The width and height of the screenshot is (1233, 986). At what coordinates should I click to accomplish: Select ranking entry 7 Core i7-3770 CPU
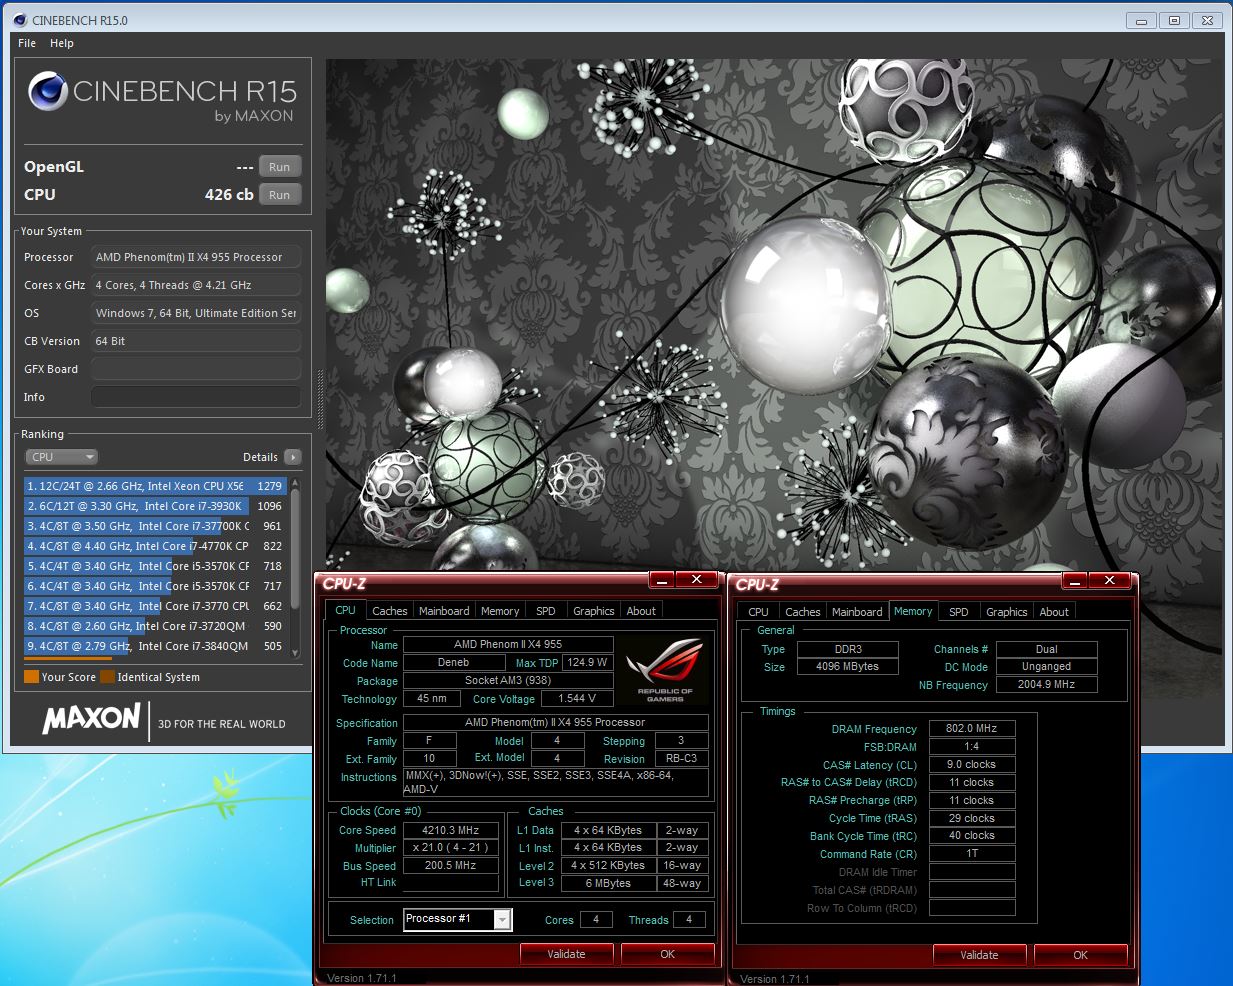pos(155,606)
